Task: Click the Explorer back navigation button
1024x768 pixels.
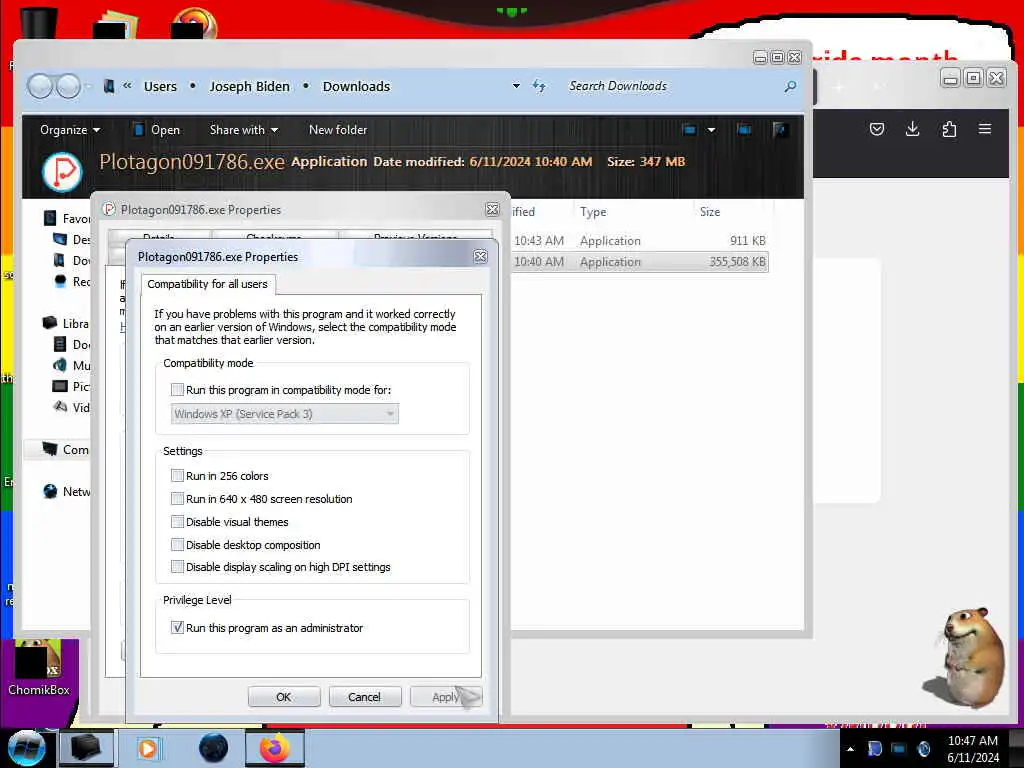Action: coord(40,86)
